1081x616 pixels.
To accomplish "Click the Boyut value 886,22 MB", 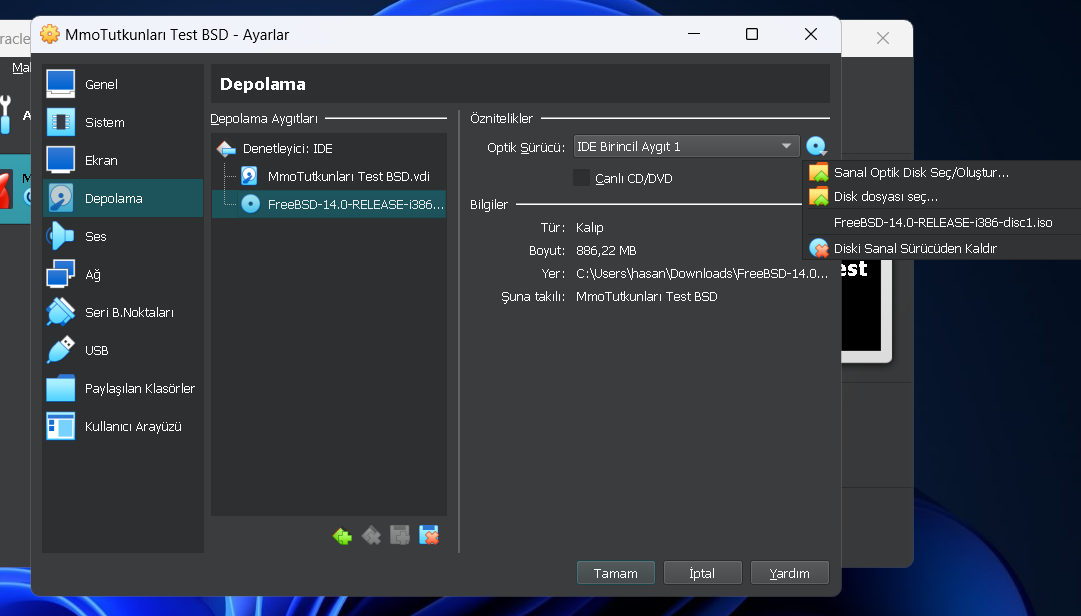I will point(606,250).
